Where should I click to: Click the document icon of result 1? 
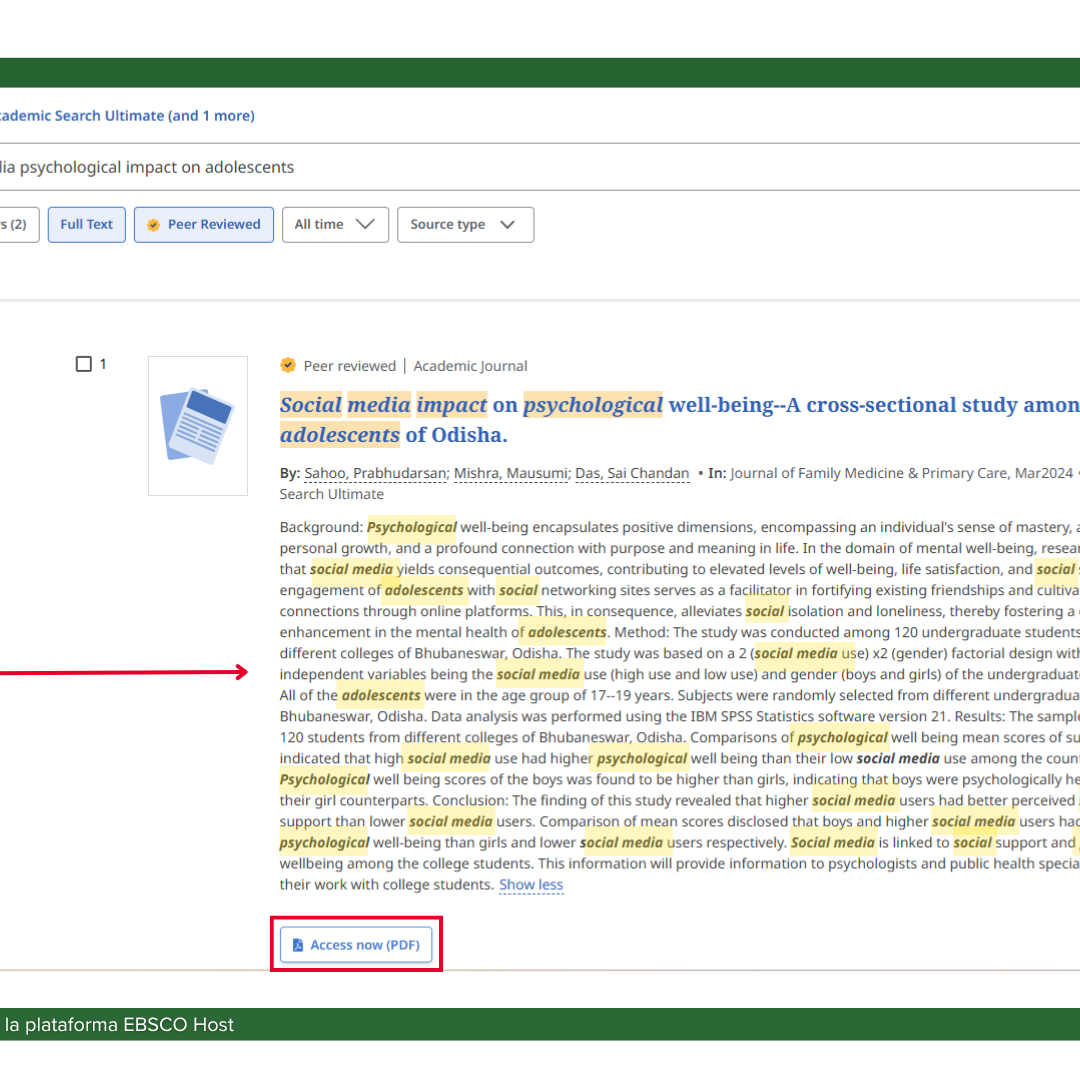pos(197,425)
